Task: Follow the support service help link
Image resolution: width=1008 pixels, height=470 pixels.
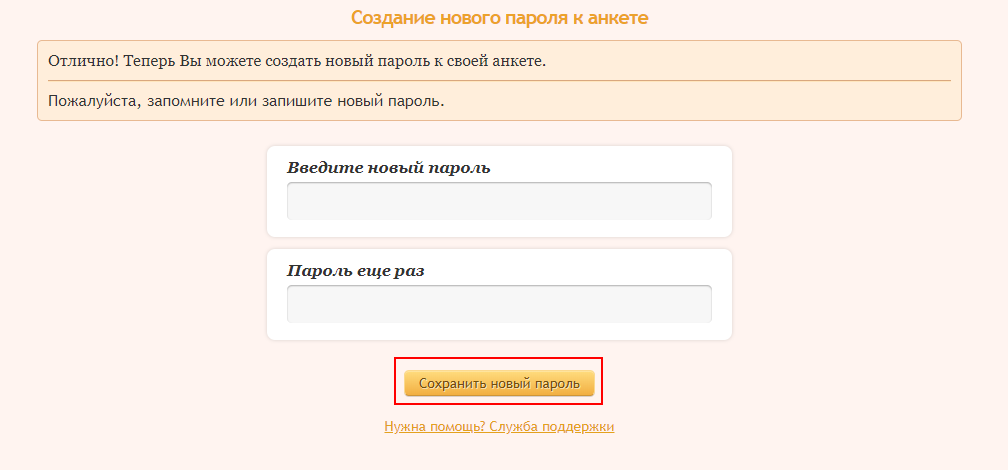Action: pyautogui.click(x=499, y=427)
